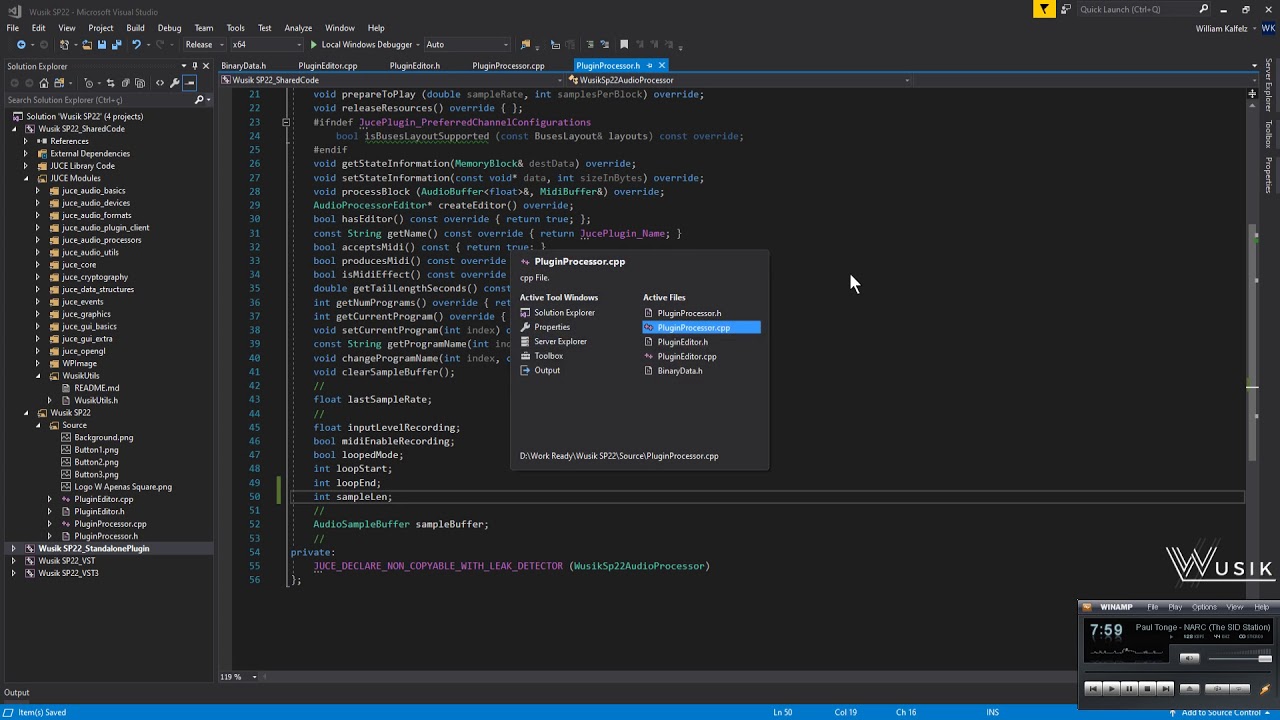Select PluginEditor.h in Active Files list
This screenshot has height=720, width=1280.
pos(682,342)
